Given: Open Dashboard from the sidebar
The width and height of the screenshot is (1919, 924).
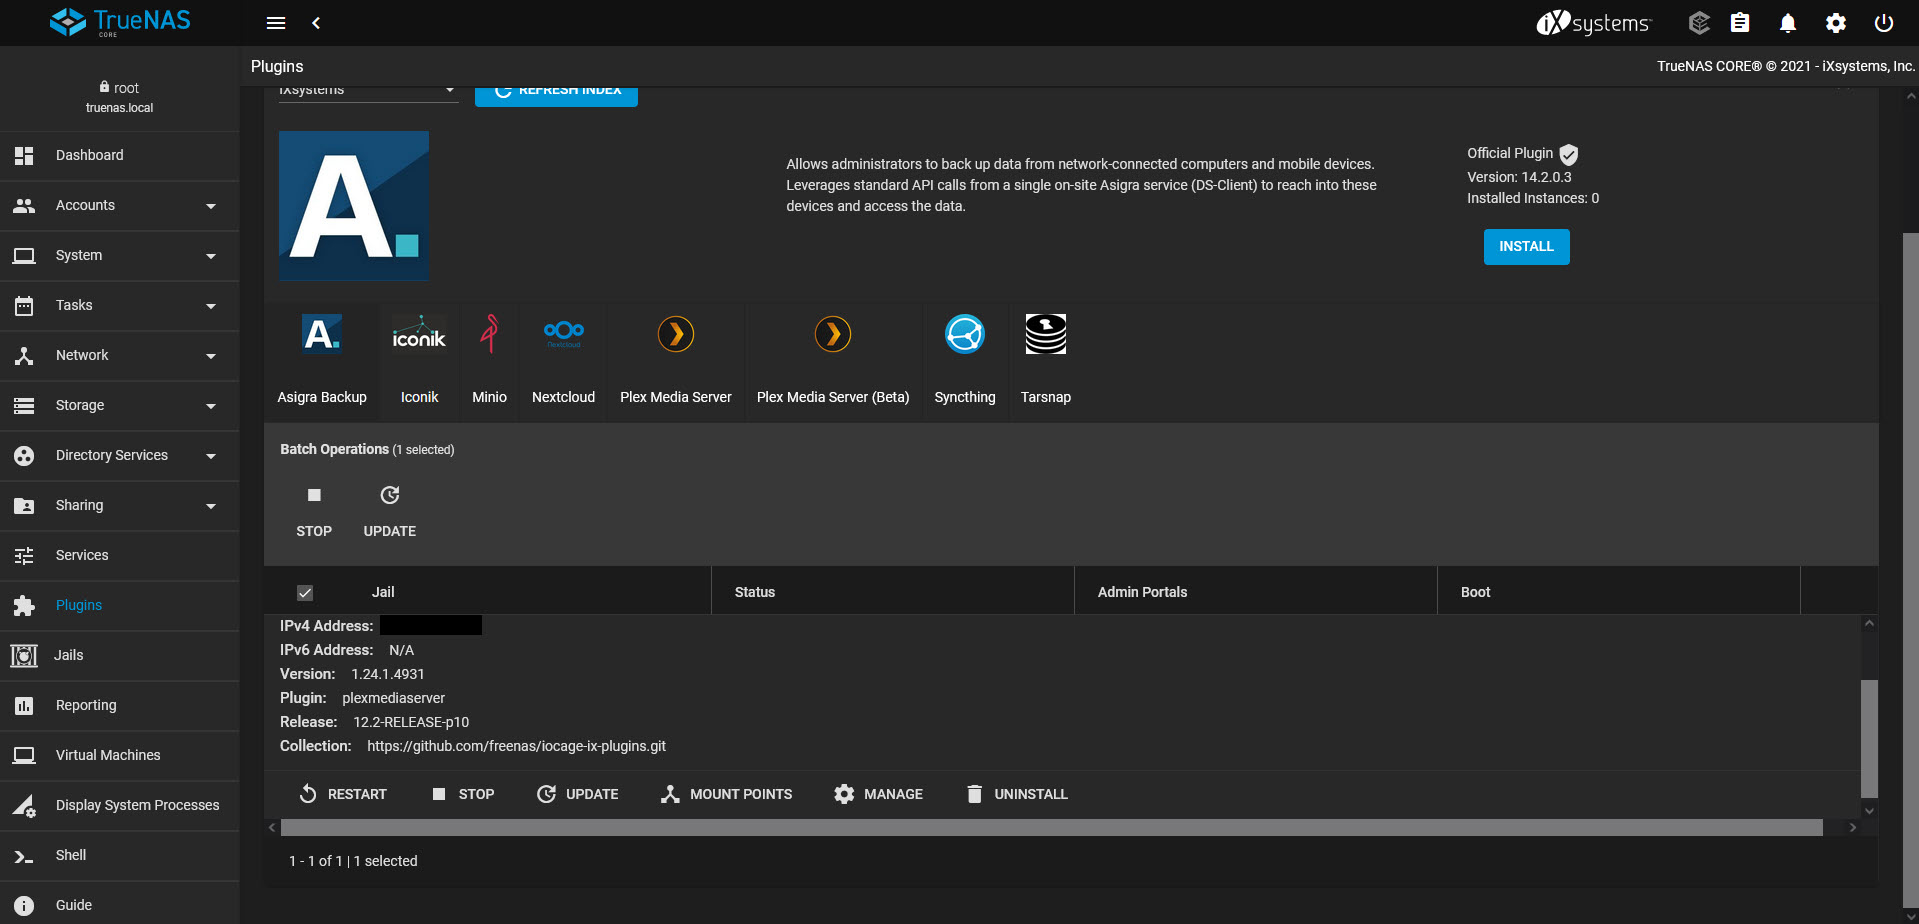Looking at the screenshot, I should pyautogui.click(x=120, y=156).
